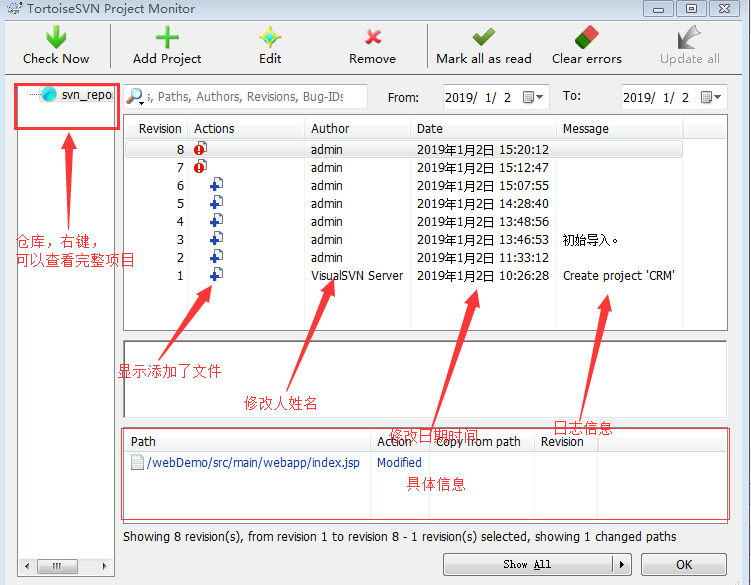Click the project tree horizontal scrollbar thumb
Viewport: 751px width, 585px height.
pos(57,566)
